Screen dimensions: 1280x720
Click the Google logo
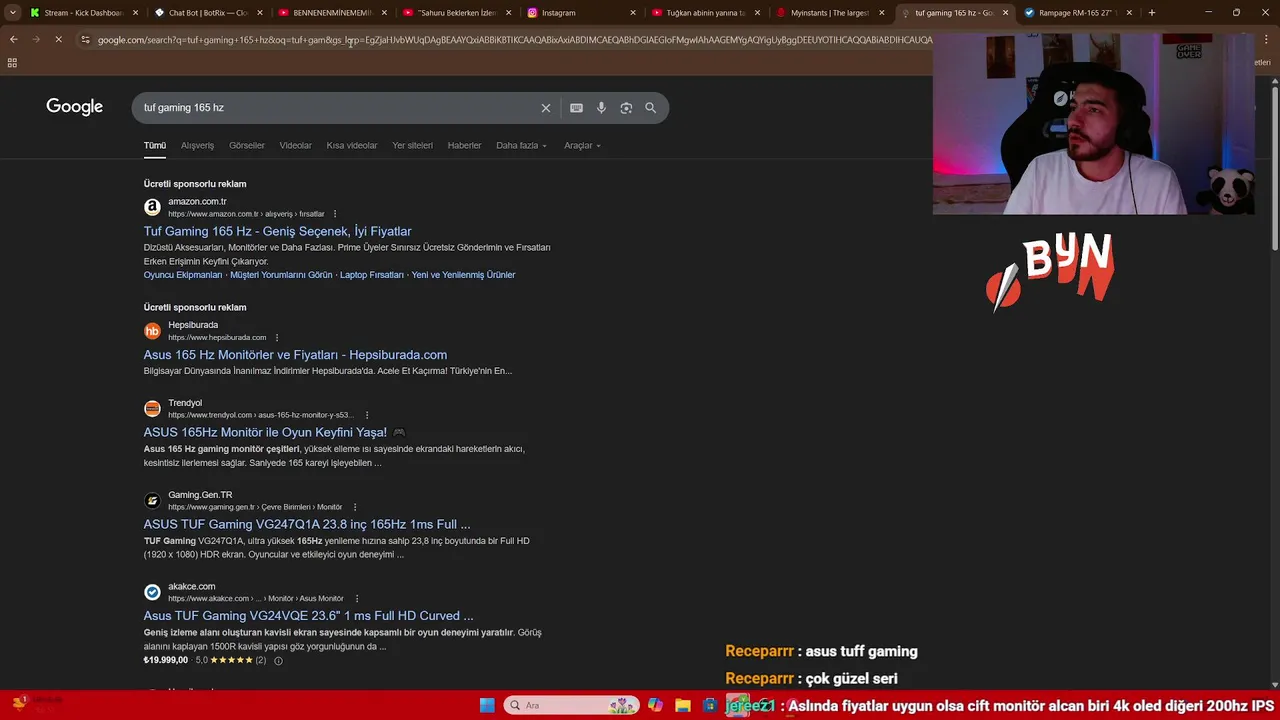point(75,107)
